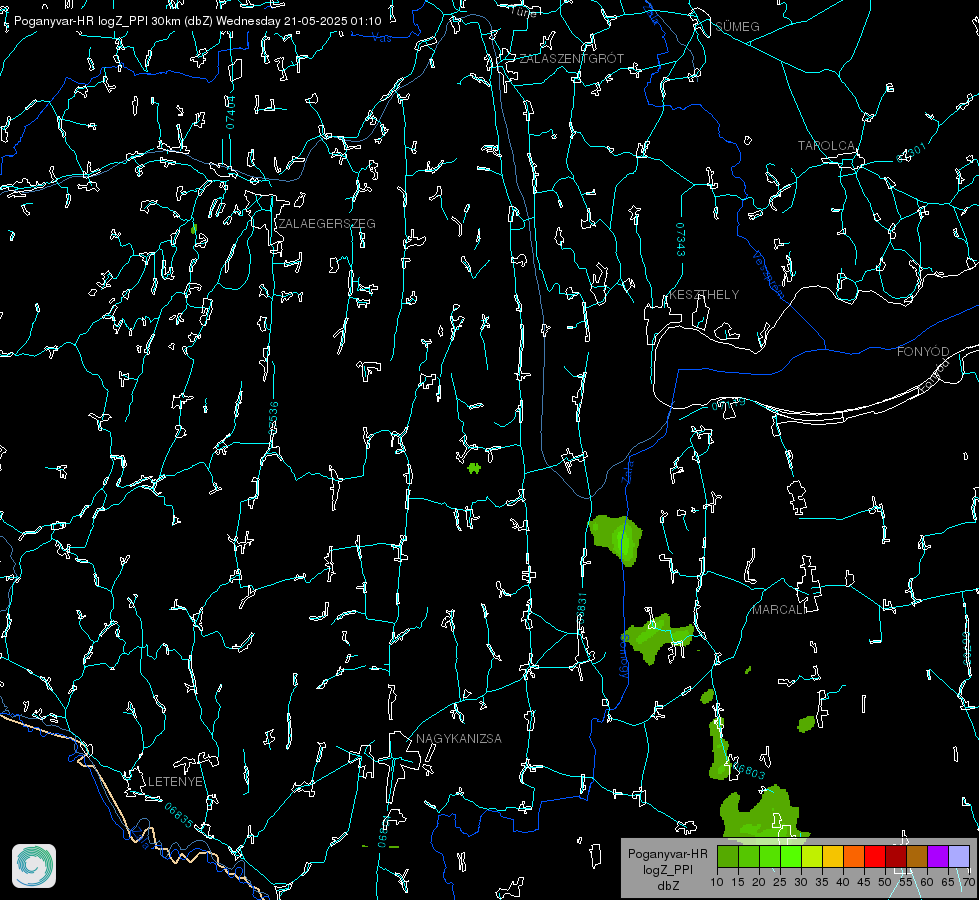
Task: Click the radar echo on the Zala river
Action: [617, 538]
